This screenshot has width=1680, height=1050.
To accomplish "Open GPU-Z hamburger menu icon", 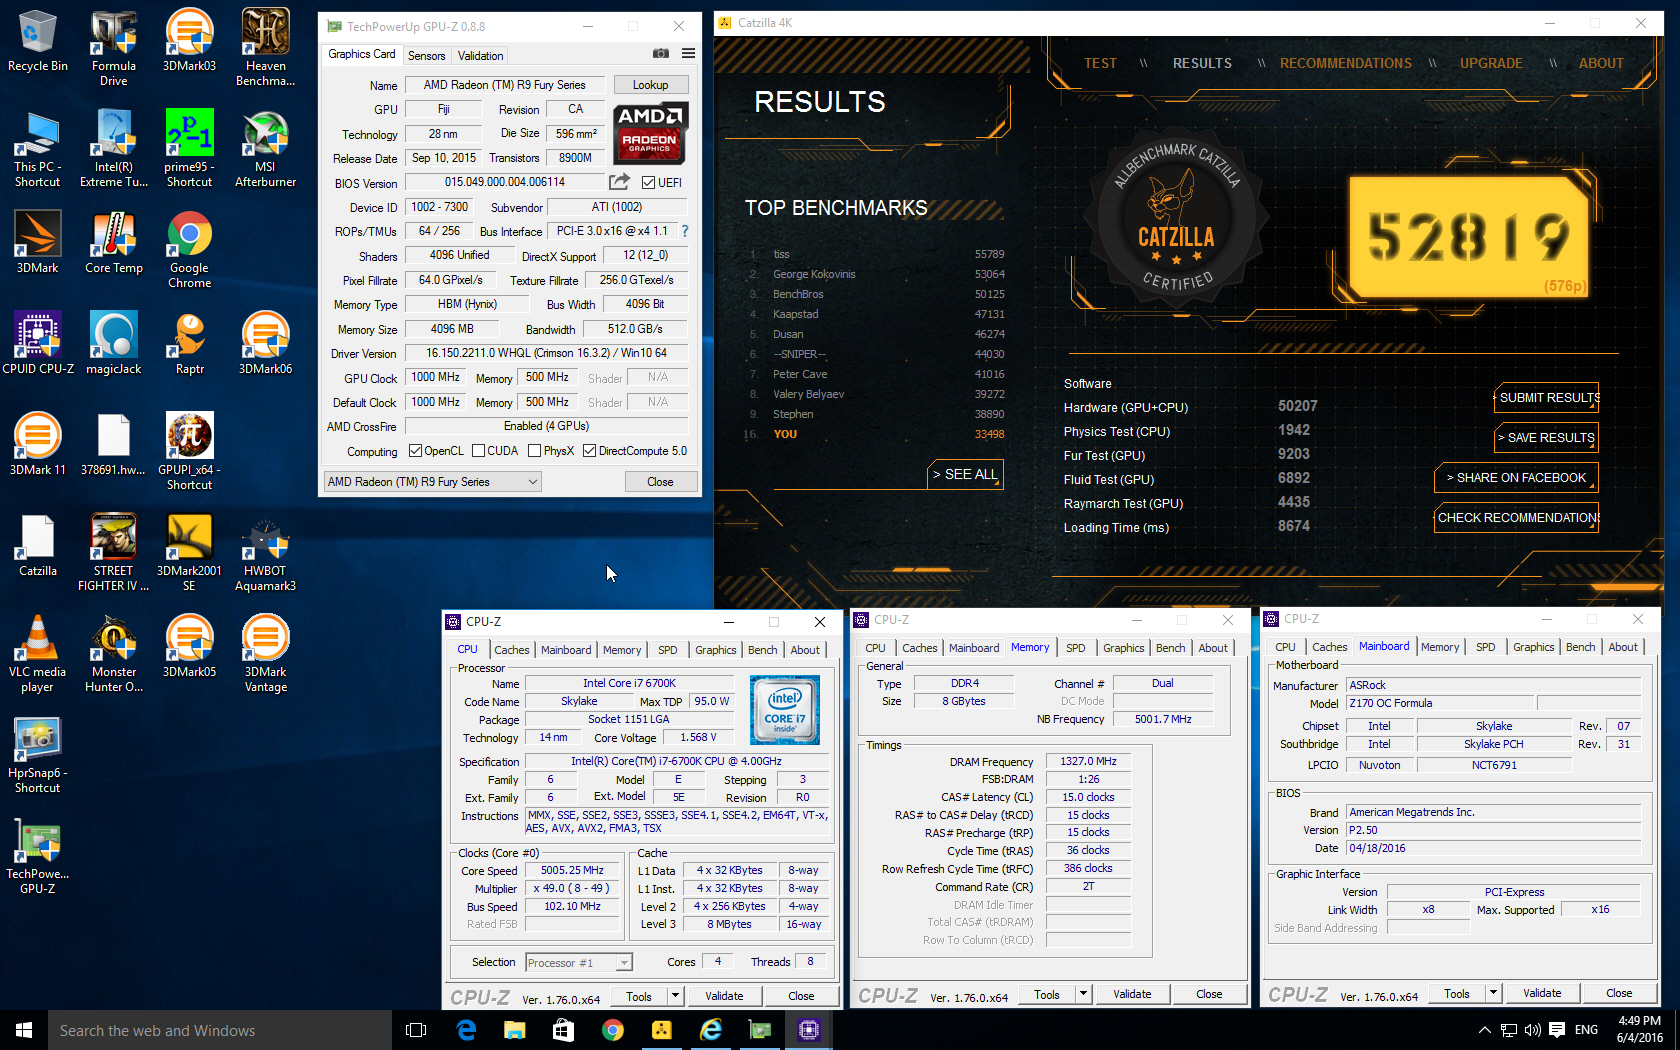I will [x=688, y=53].
